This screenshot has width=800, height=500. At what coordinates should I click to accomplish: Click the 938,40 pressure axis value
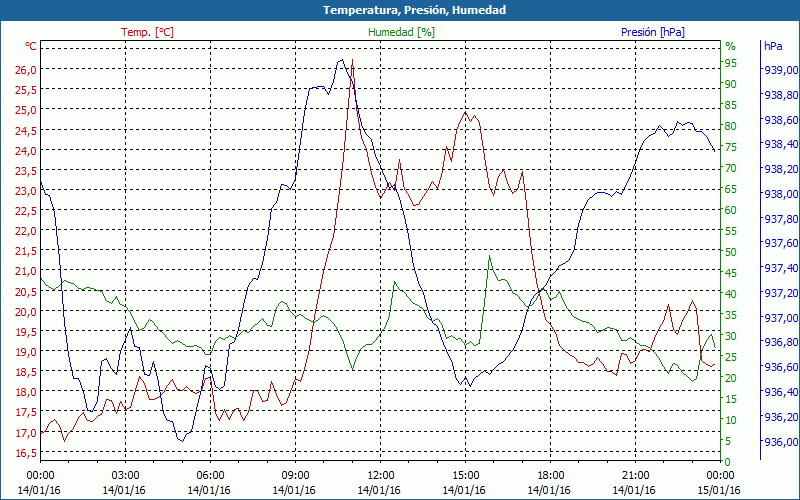pyautogui.click(x=782, y=144)
